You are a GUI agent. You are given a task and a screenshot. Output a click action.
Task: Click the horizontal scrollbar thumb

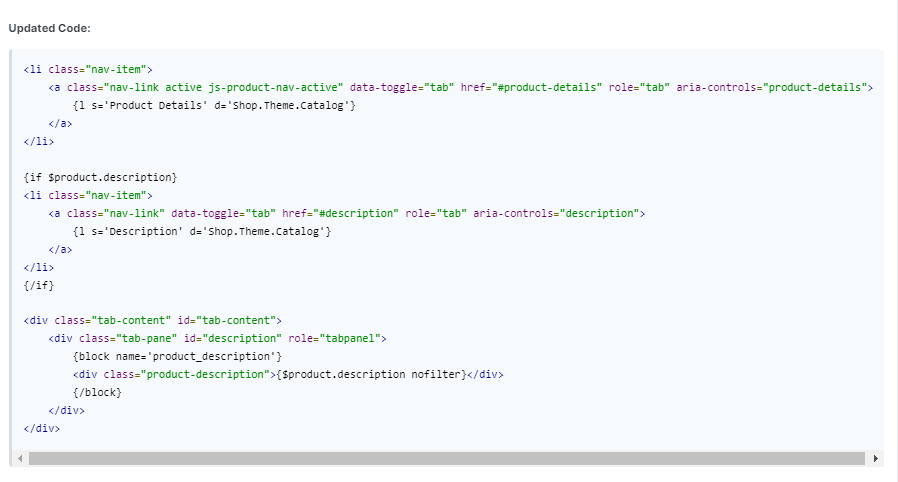[x=447, y=459]
